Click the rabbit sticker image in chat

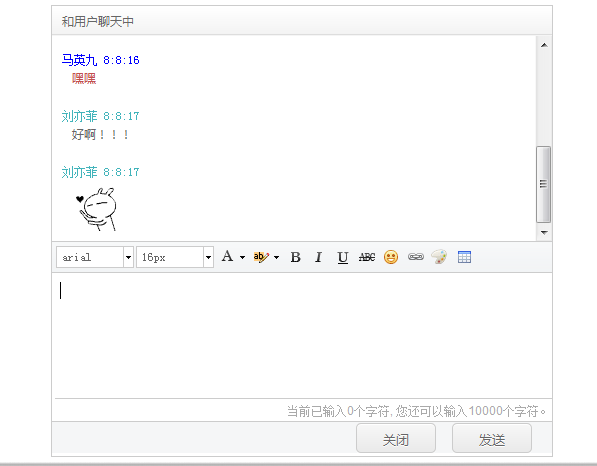tap(97, 209)
